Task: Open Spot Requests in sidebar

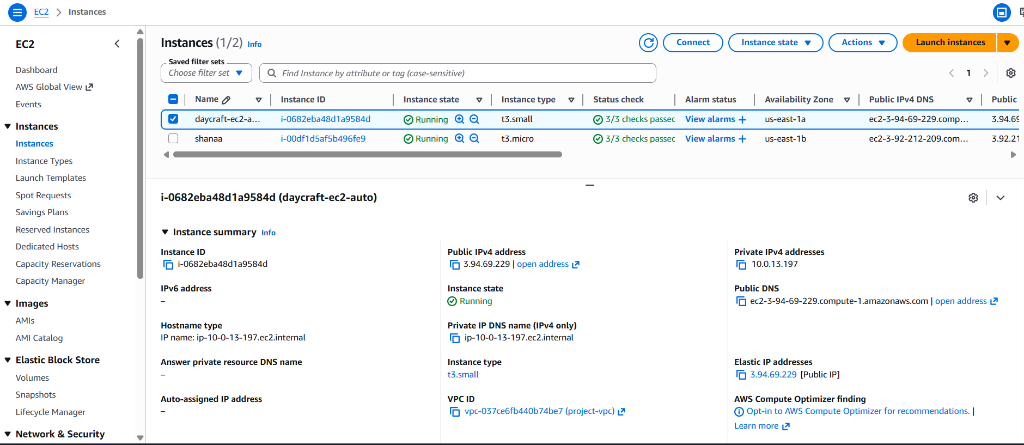Action: tap(43, 195)
